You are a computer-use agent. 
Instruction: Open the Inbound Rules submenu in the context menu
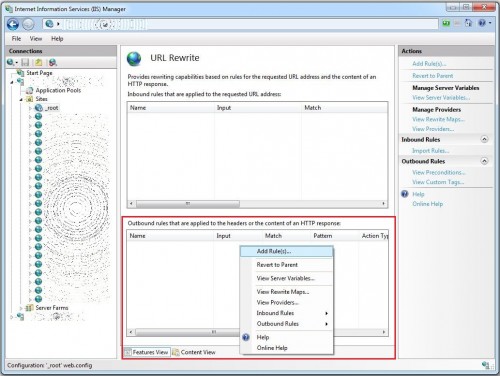tap(287, 313)
